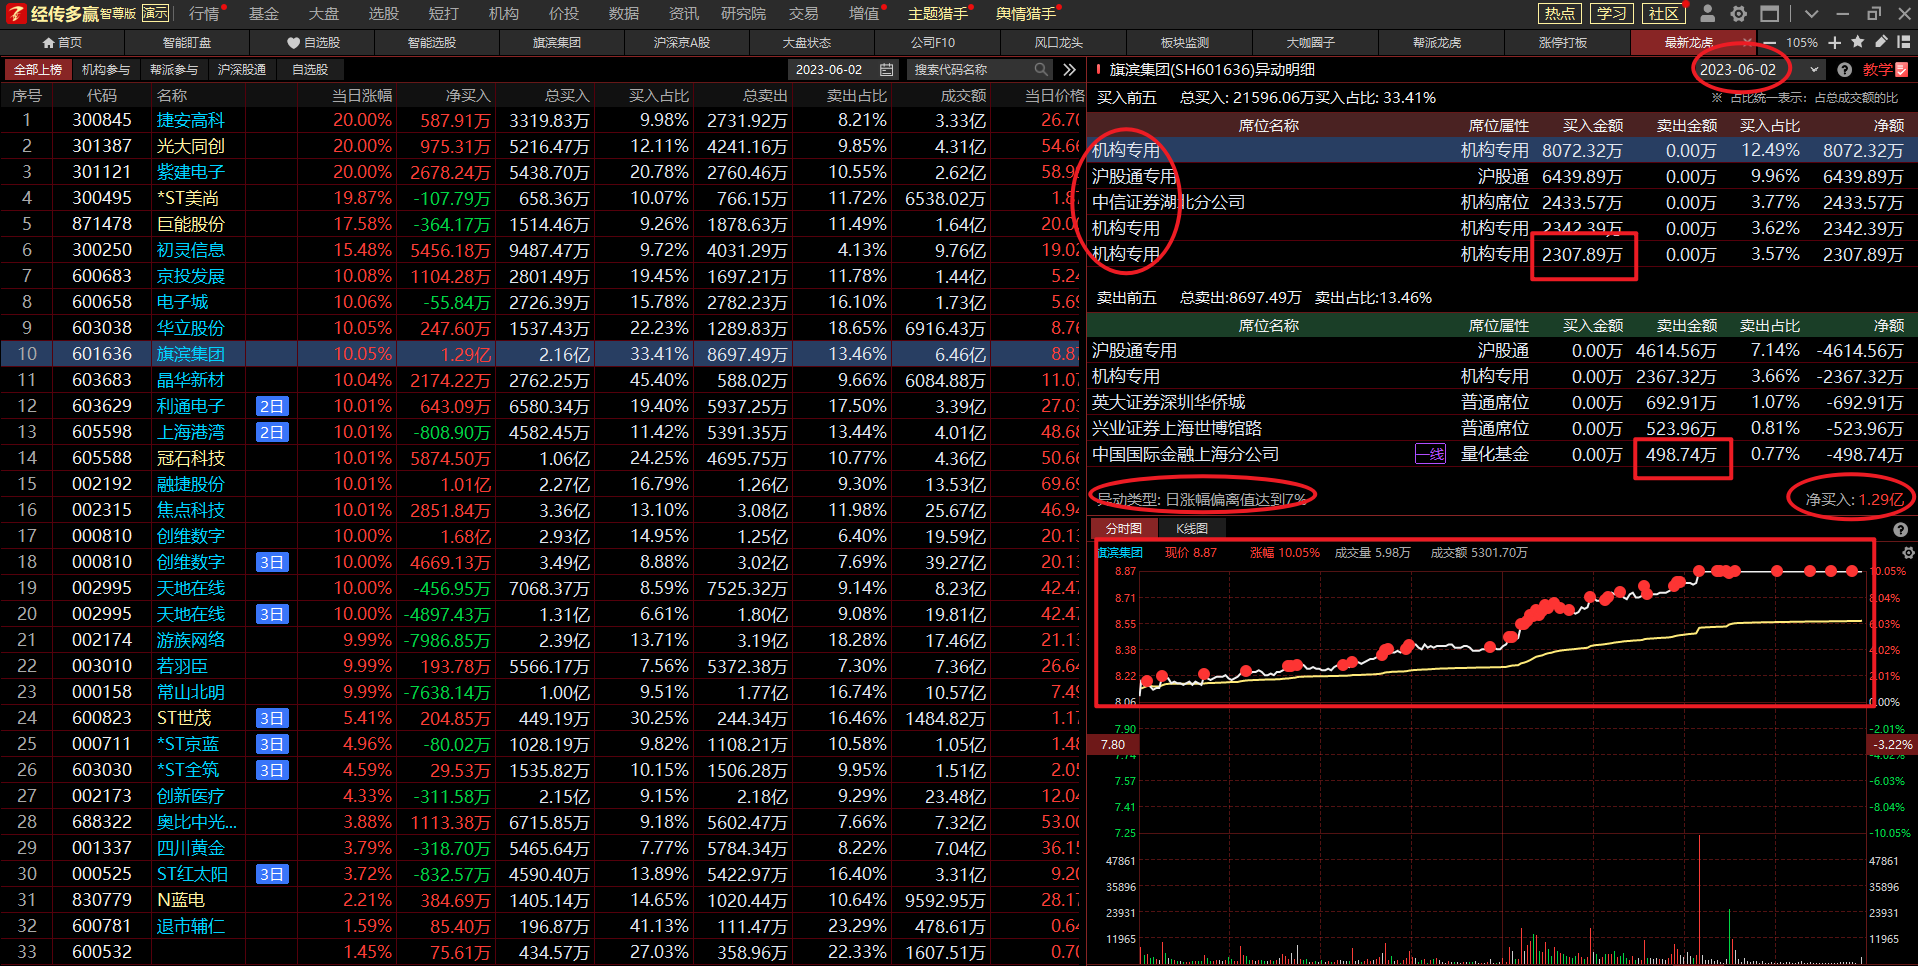Select the 自选股 filter tab
This screenshot has height=966, width=1918.
coord(310,69)
